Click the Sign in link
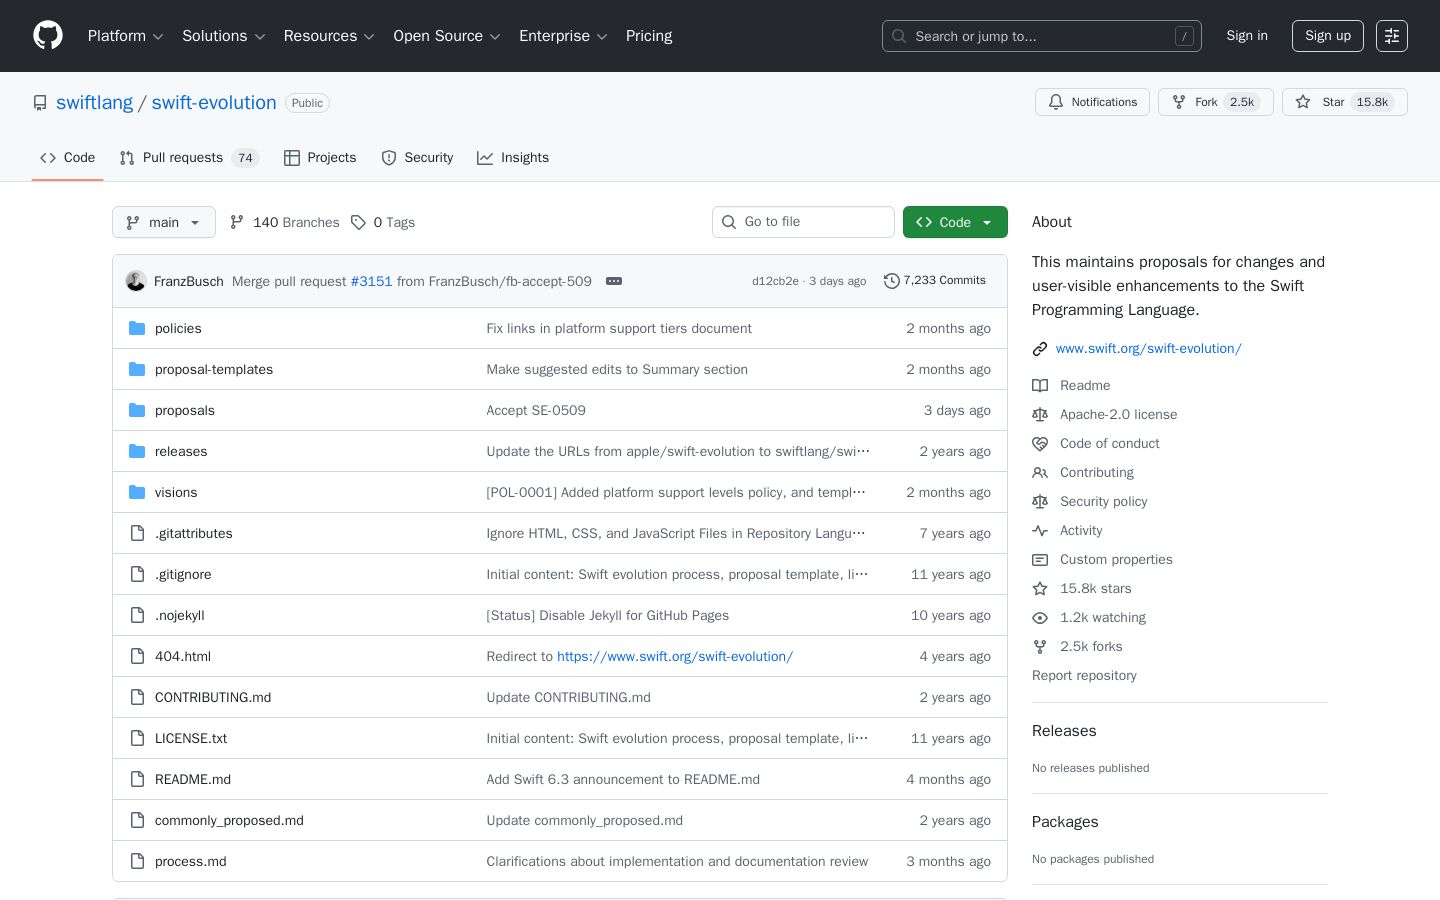The image size is (1440, 900). coord(1247,36)
